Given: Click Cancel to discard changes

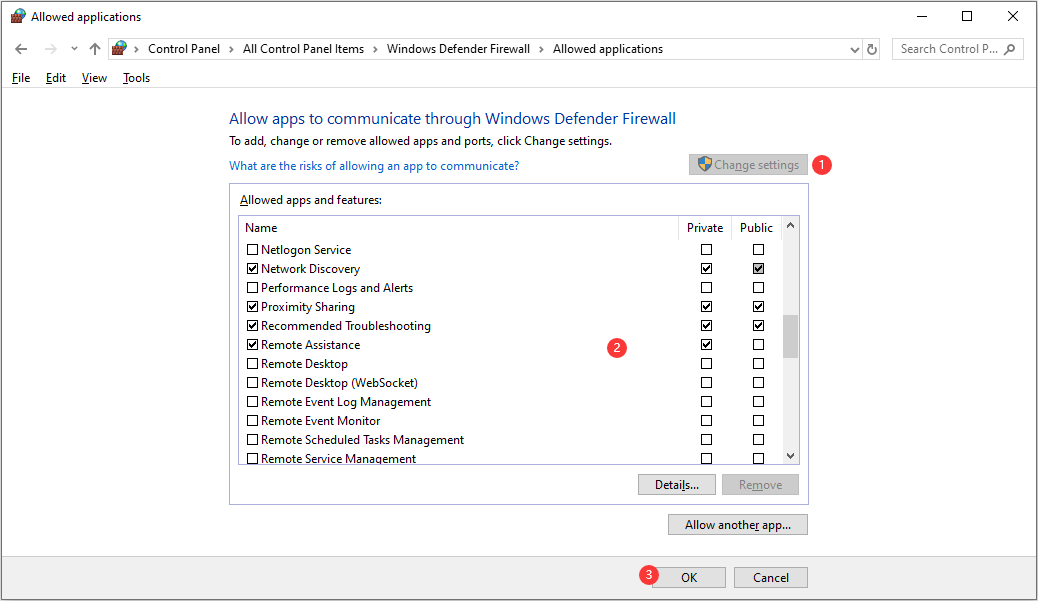Looking at the screenshot, I should click(771, 577).
